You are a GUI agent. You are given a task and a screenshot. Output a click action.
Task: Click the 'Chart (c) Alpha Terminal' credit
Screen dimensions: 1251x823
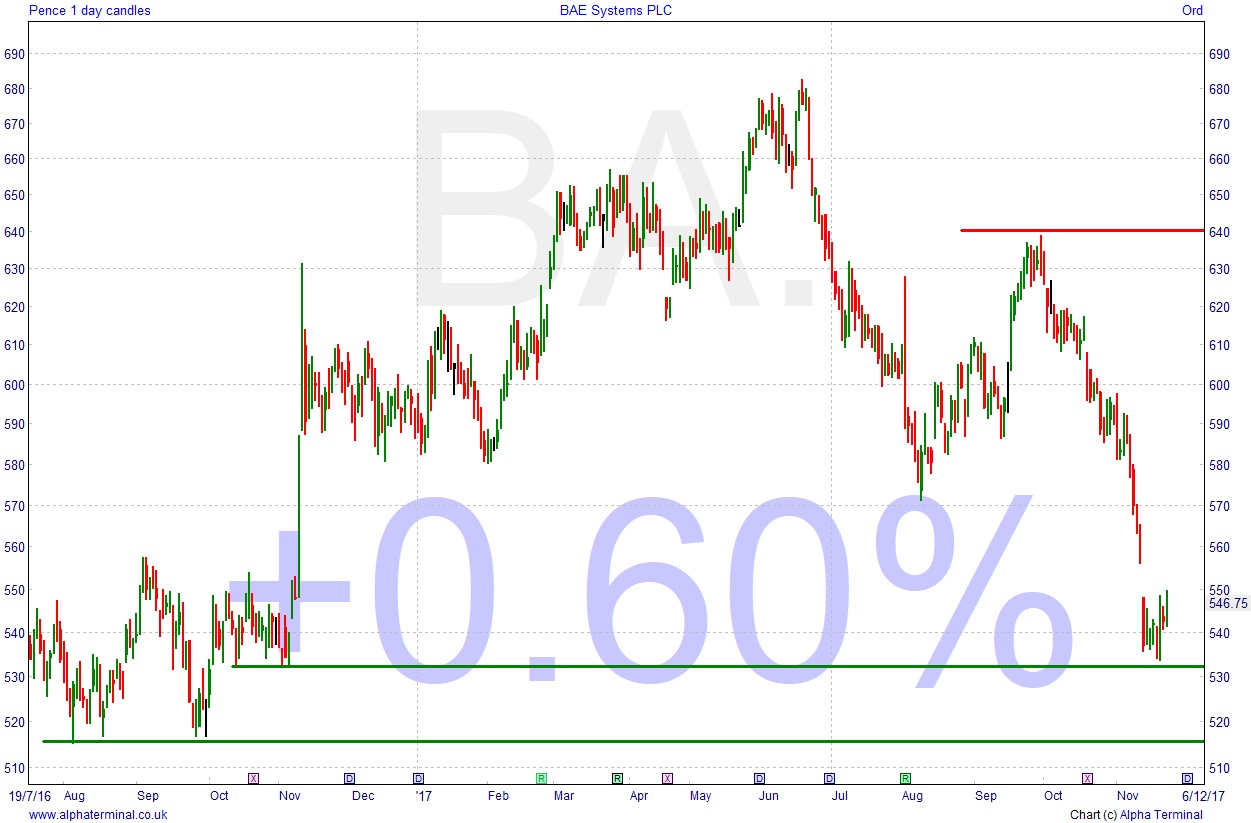(x=1136, y=815)
